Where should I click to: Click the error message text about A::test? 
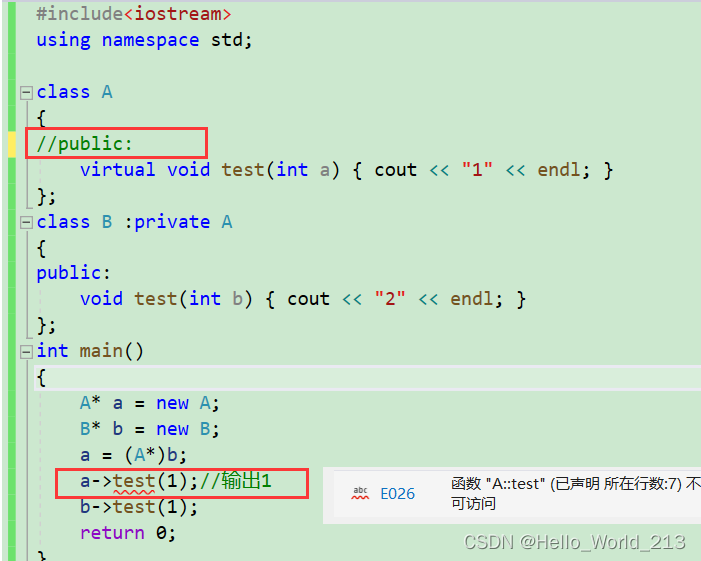(x=575, y=494)
